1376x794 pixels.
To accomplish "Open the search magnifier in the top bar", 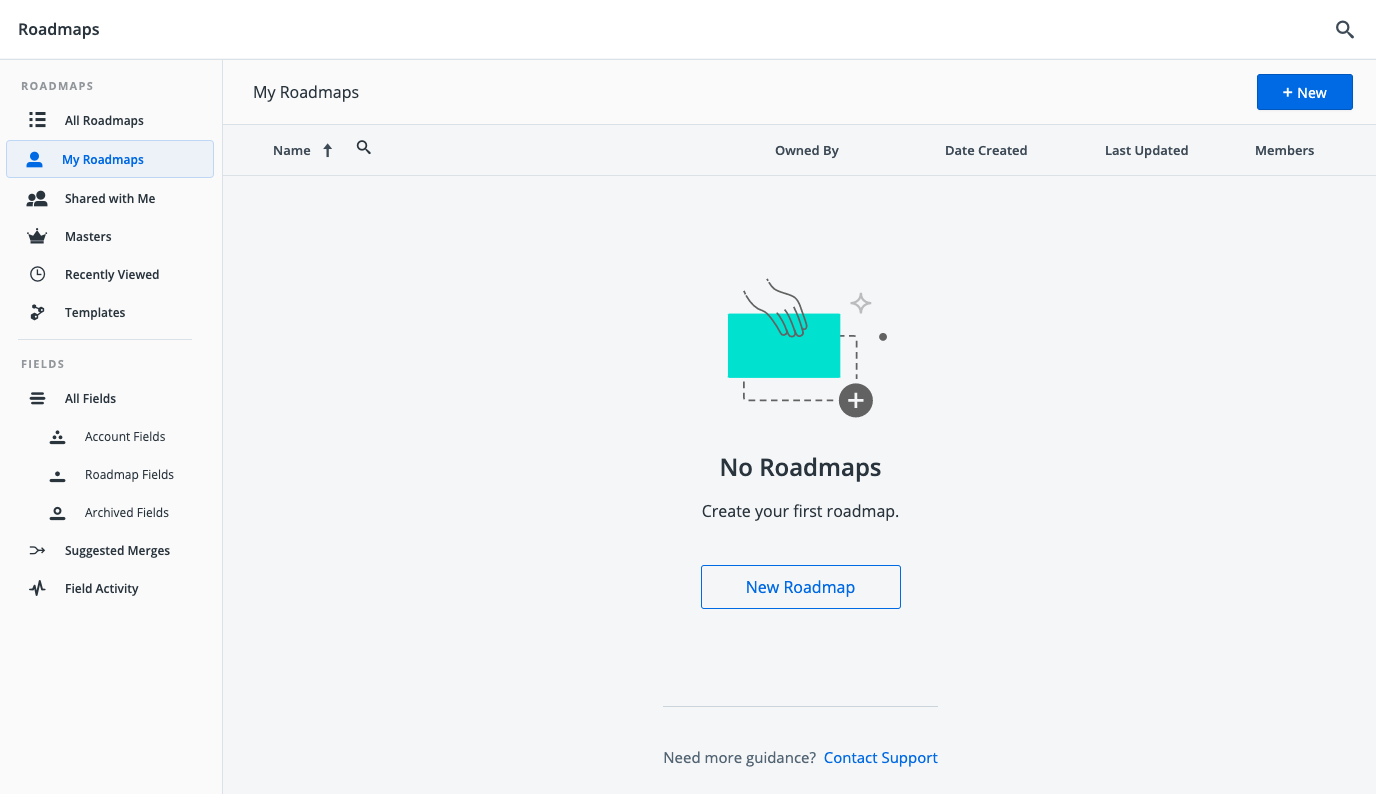I will tap(1344, 29).
